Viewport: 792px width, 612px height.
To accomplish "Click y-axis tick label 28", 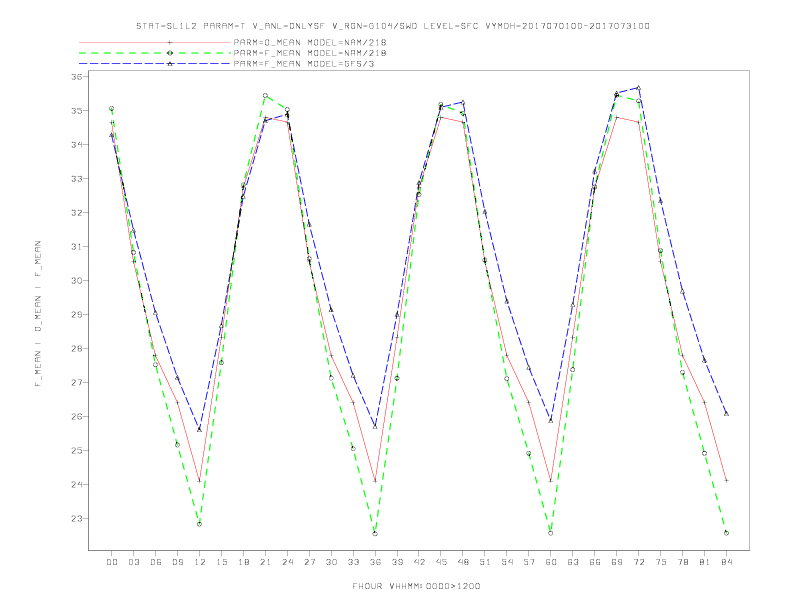I will tap(77, 348).
